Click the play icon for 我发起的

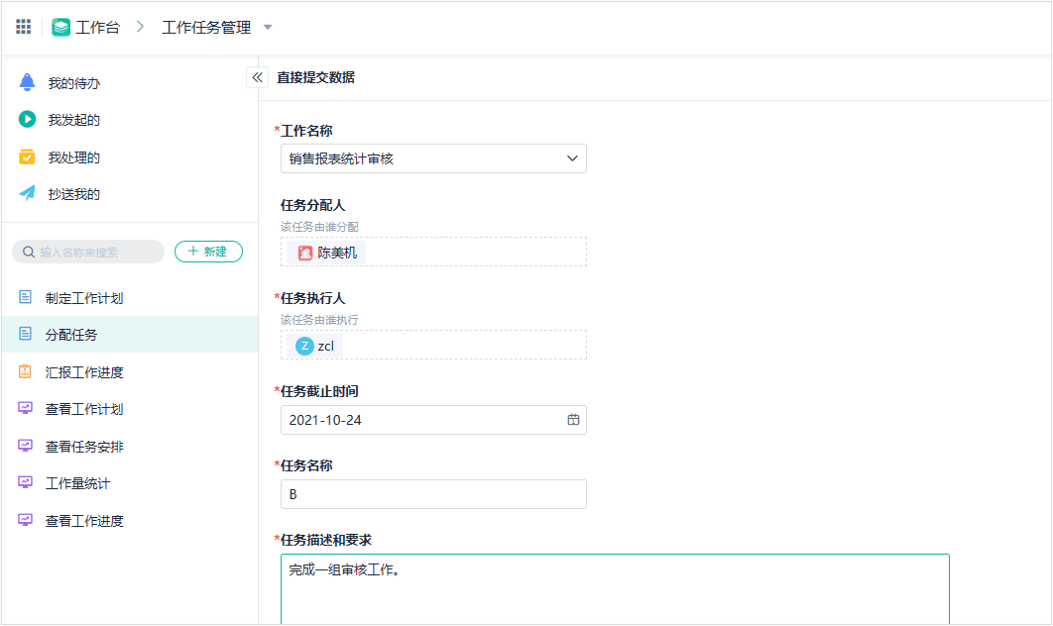tap(27, 120)
